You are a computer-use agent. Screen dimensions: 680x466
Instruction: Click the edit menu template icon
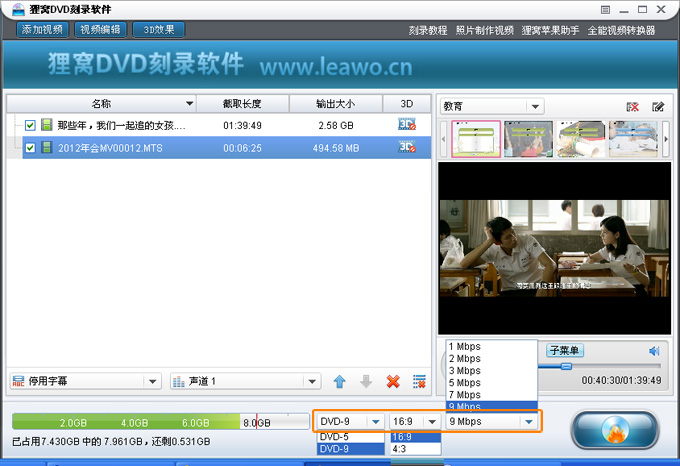(x=658, y=107)
